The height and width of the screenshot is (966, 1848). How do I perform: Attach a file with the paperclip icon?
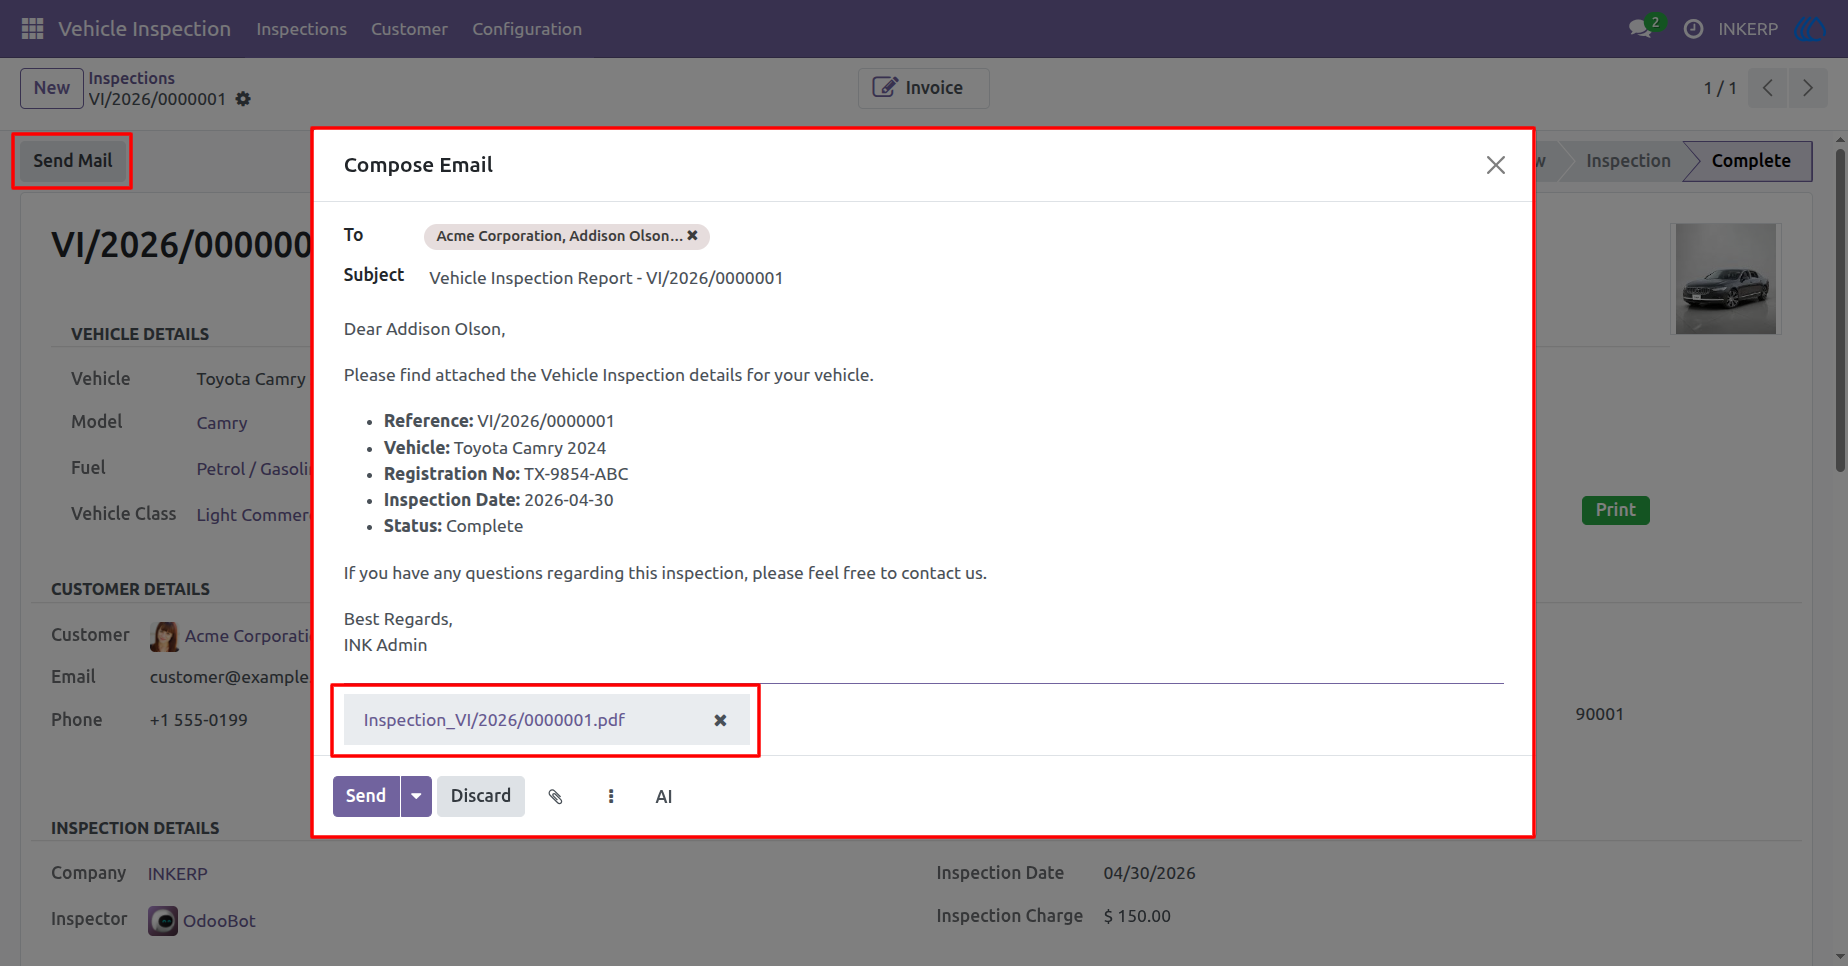click(555, 796)
